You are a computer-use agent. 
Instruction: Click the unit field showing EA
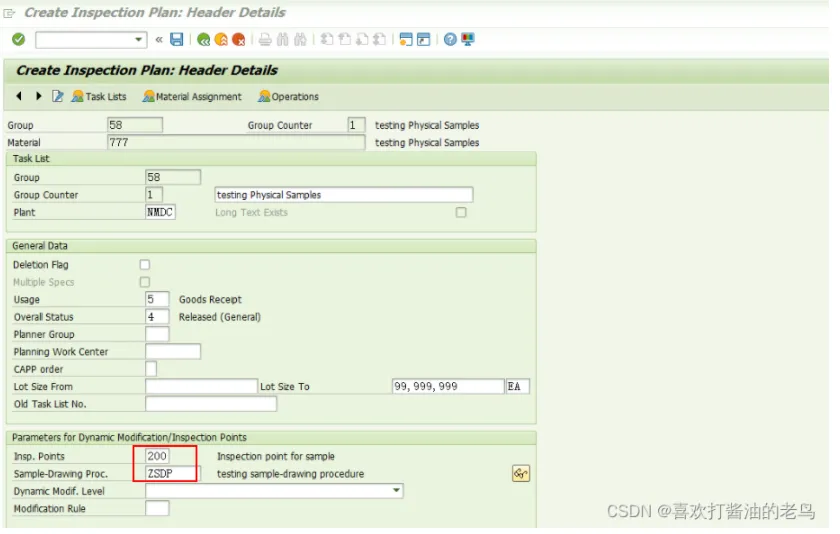518,387
